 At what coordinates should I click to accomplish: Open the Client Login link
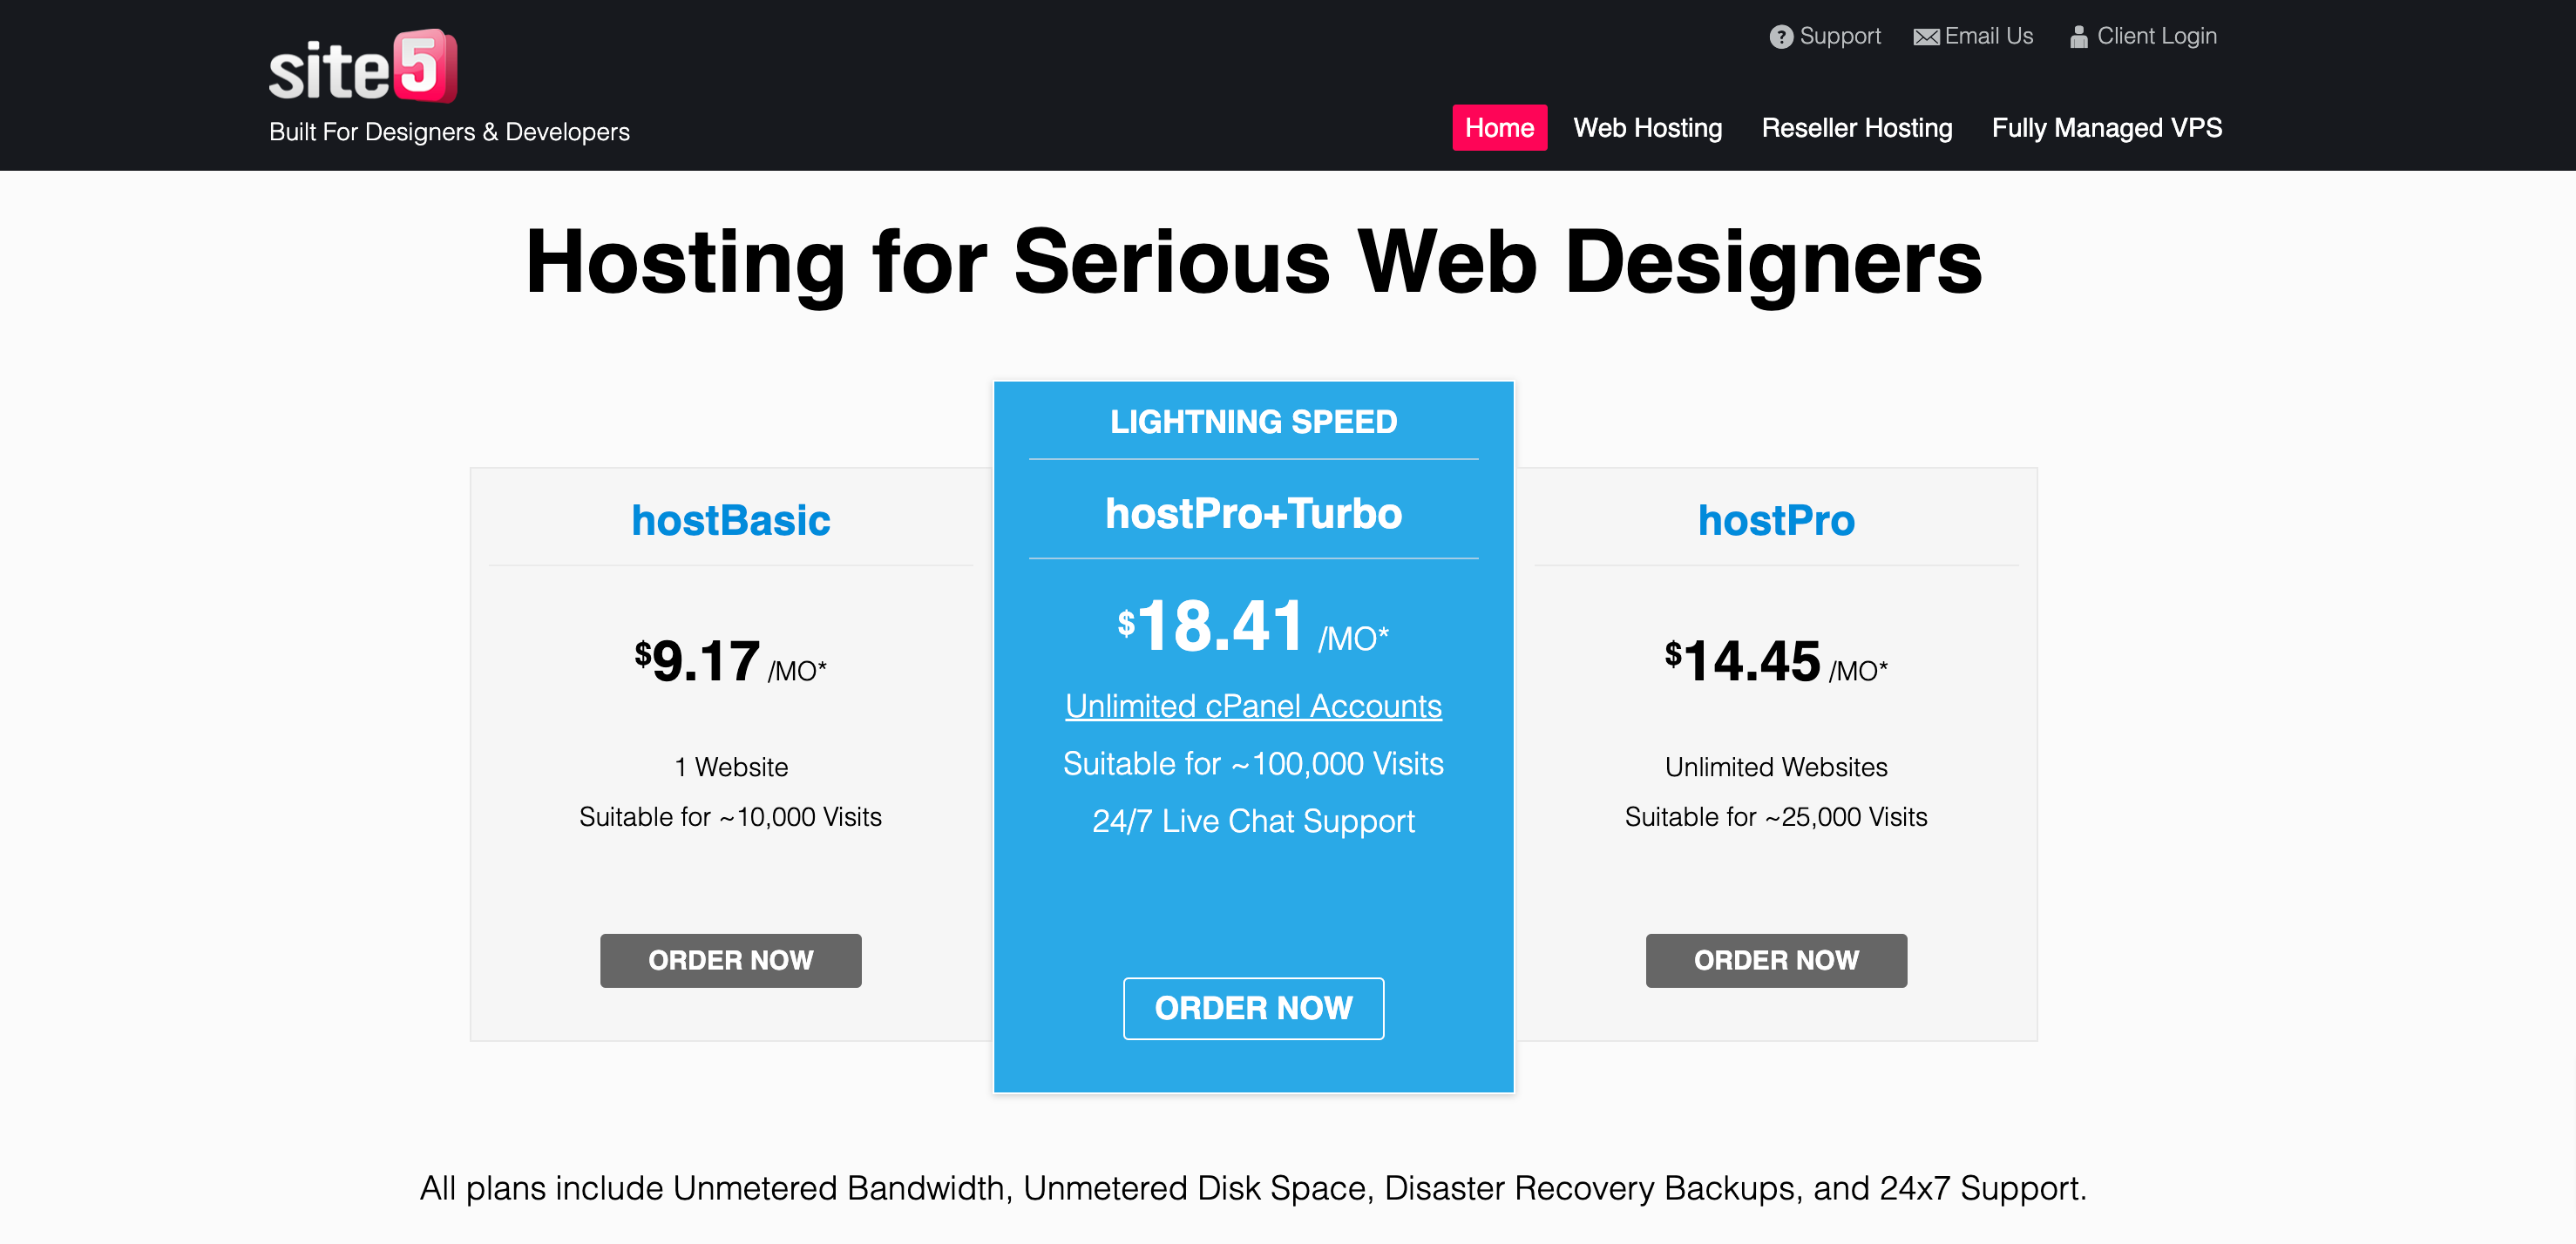pos(2157,36)
